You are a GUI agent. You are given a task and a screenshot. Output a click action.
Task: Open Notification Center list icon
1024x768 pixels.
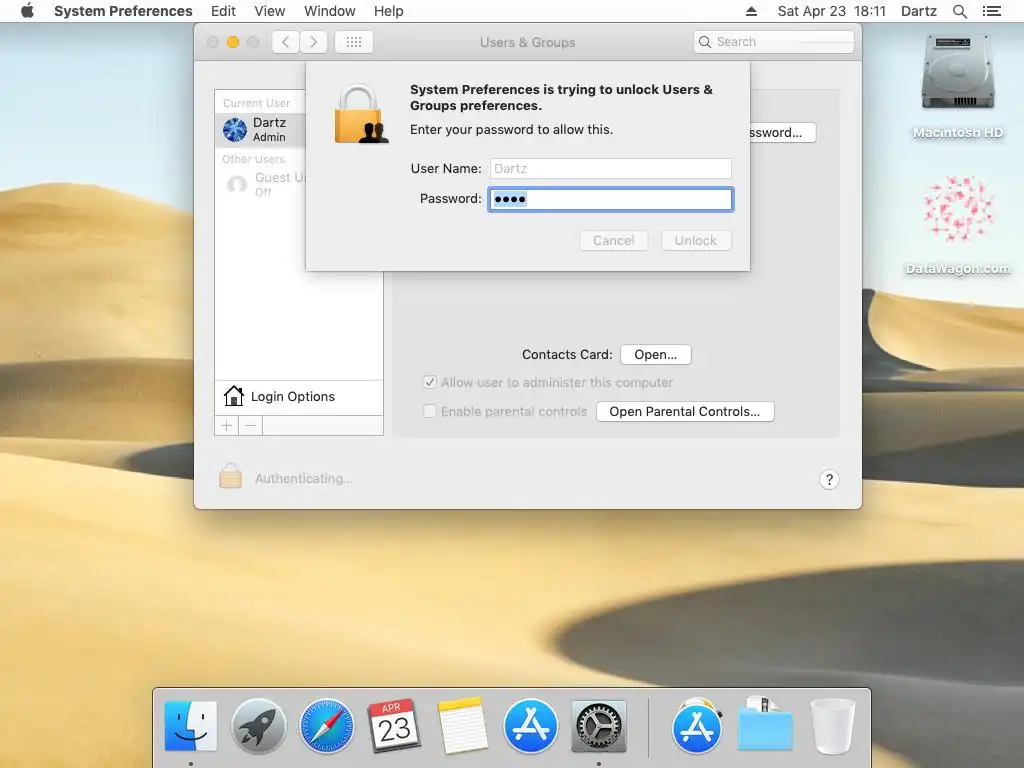(x=992, y=11)
